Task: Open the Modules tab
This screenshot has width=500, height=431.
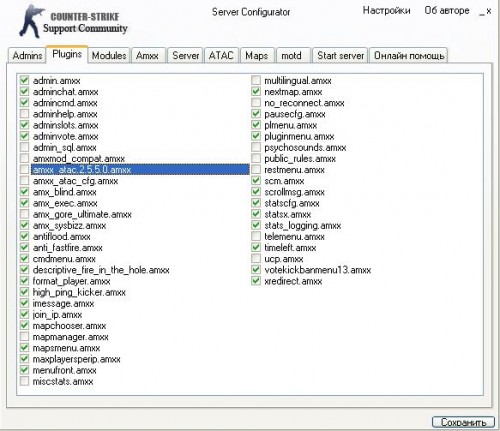Action: [x=109, y=55]
